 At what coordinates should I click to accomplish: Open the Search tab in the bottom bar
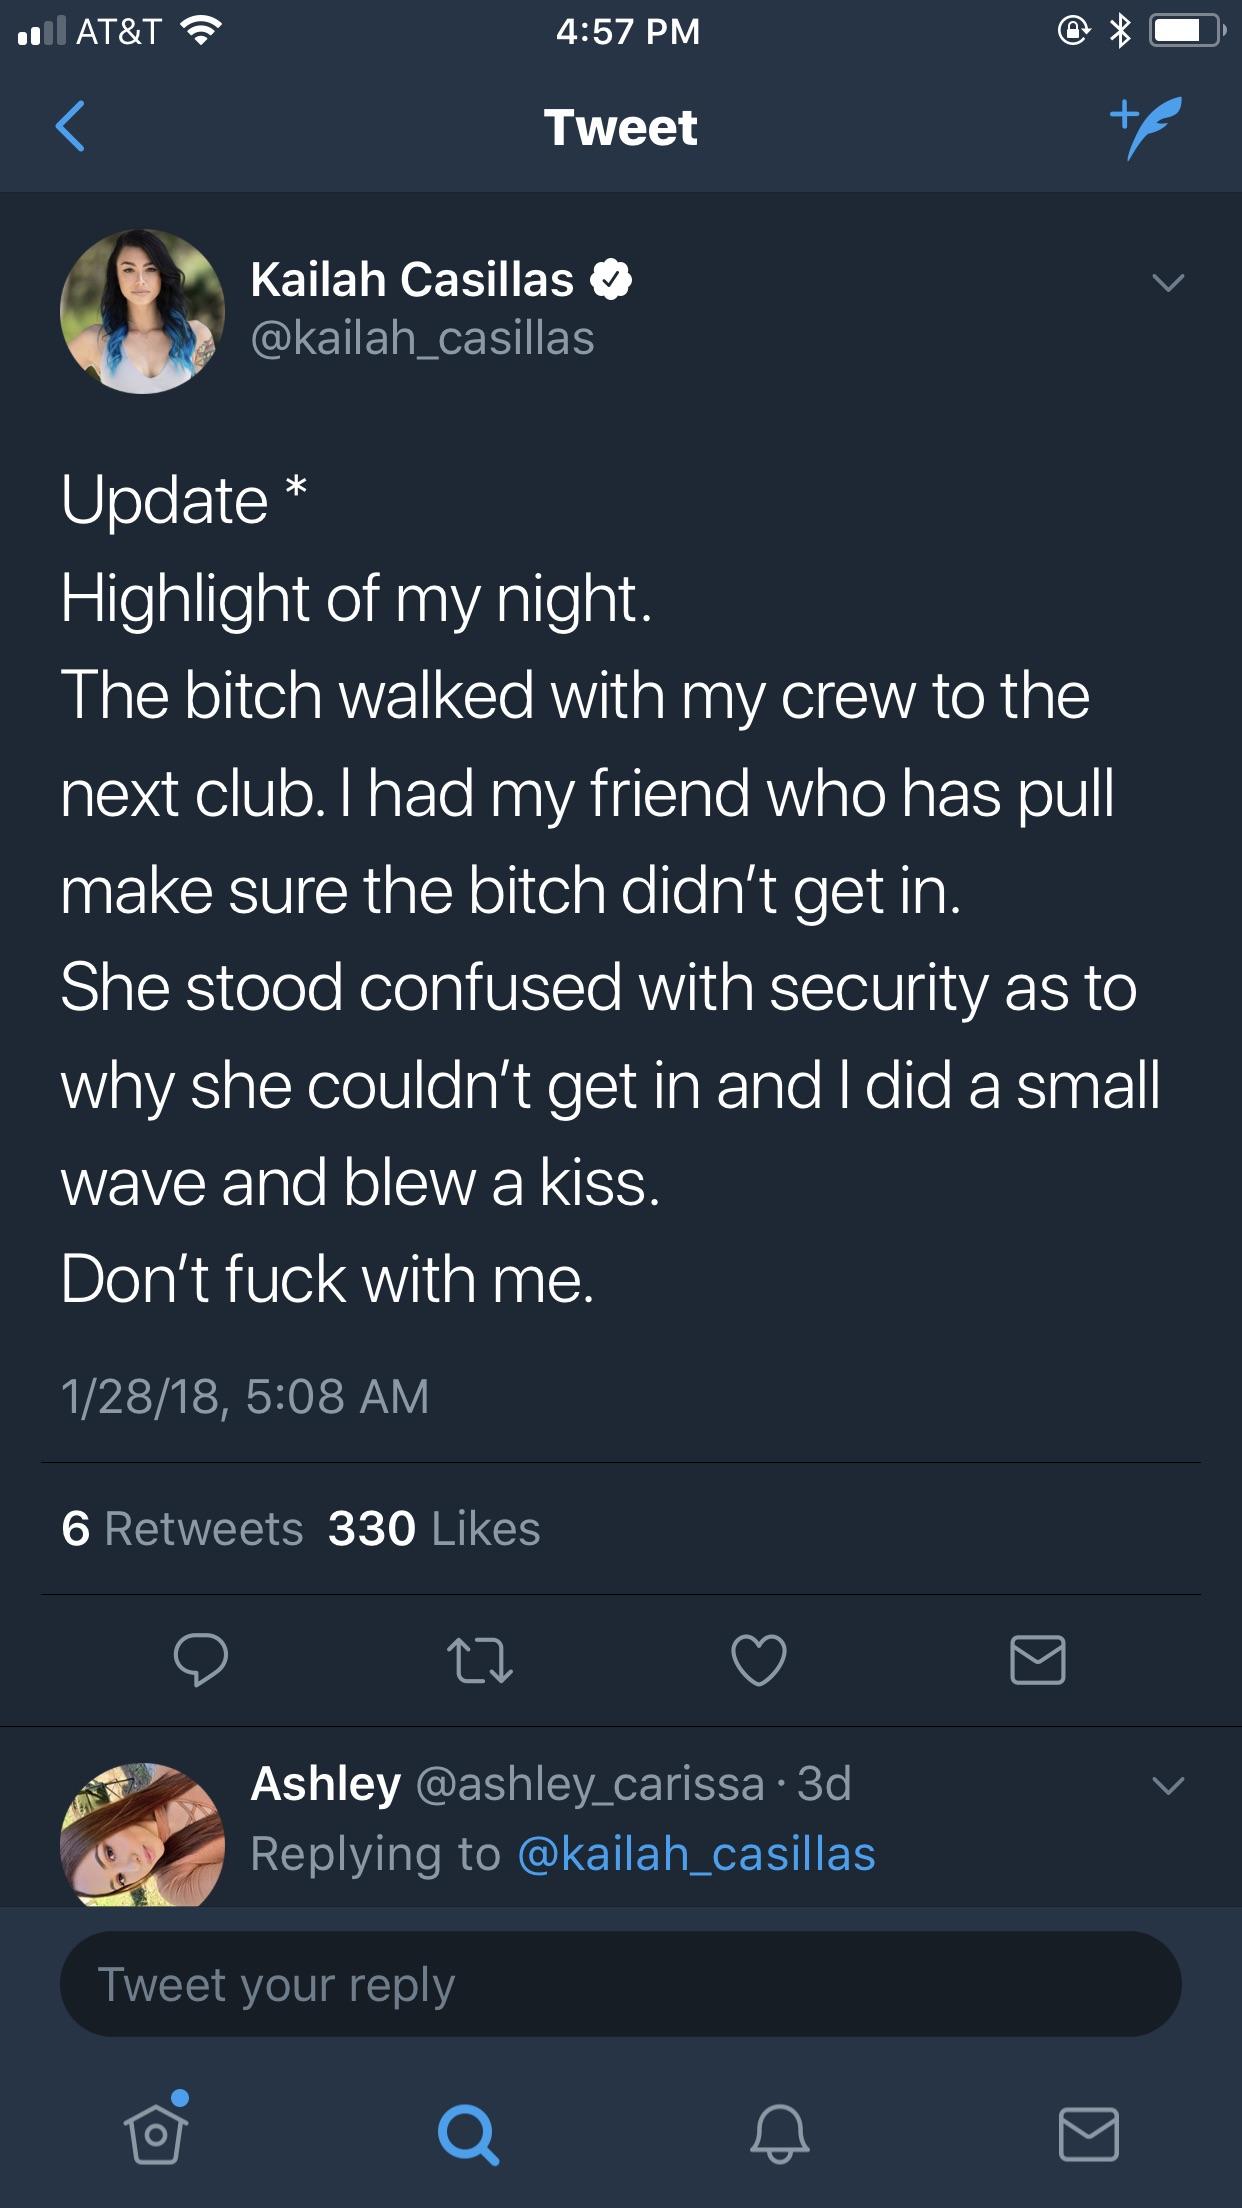point(467,2134)
